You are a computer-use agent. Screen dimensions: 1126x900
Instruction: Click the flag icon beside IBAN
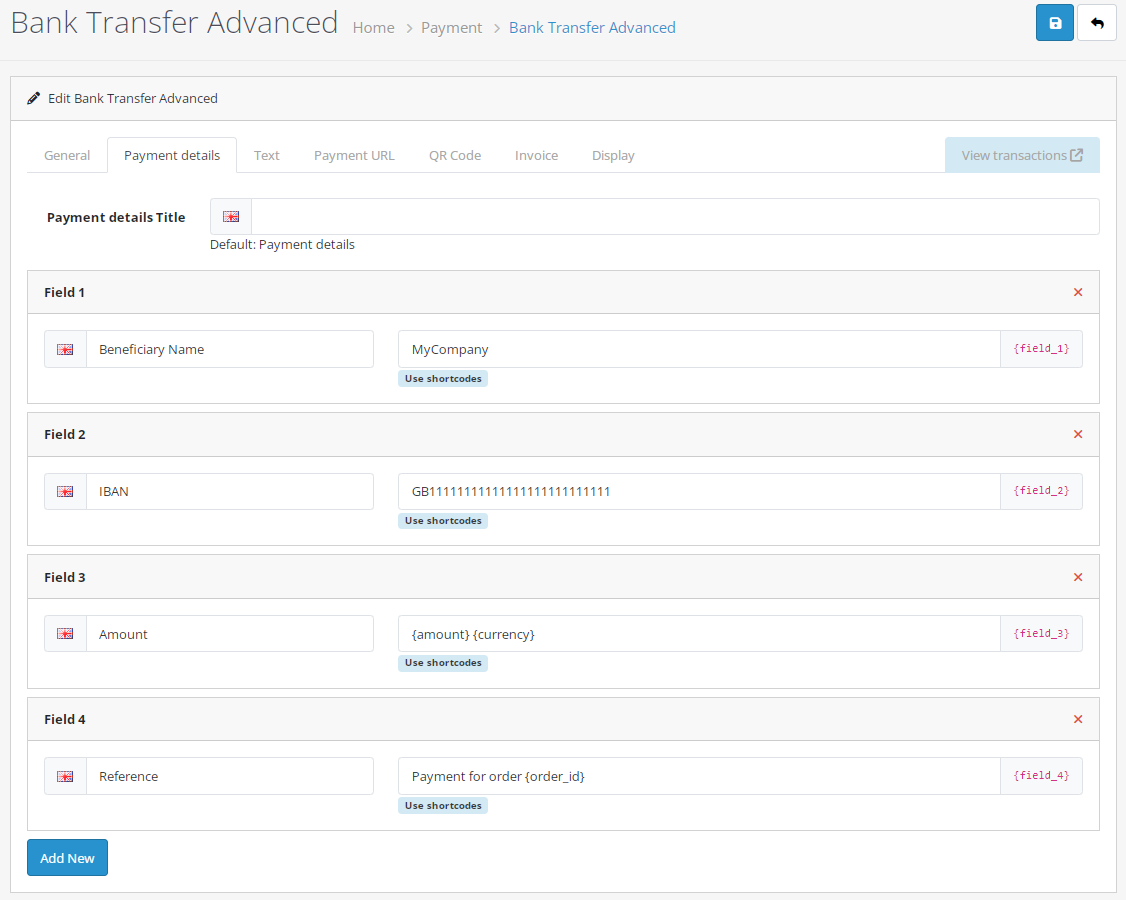(x=65, y=491)
